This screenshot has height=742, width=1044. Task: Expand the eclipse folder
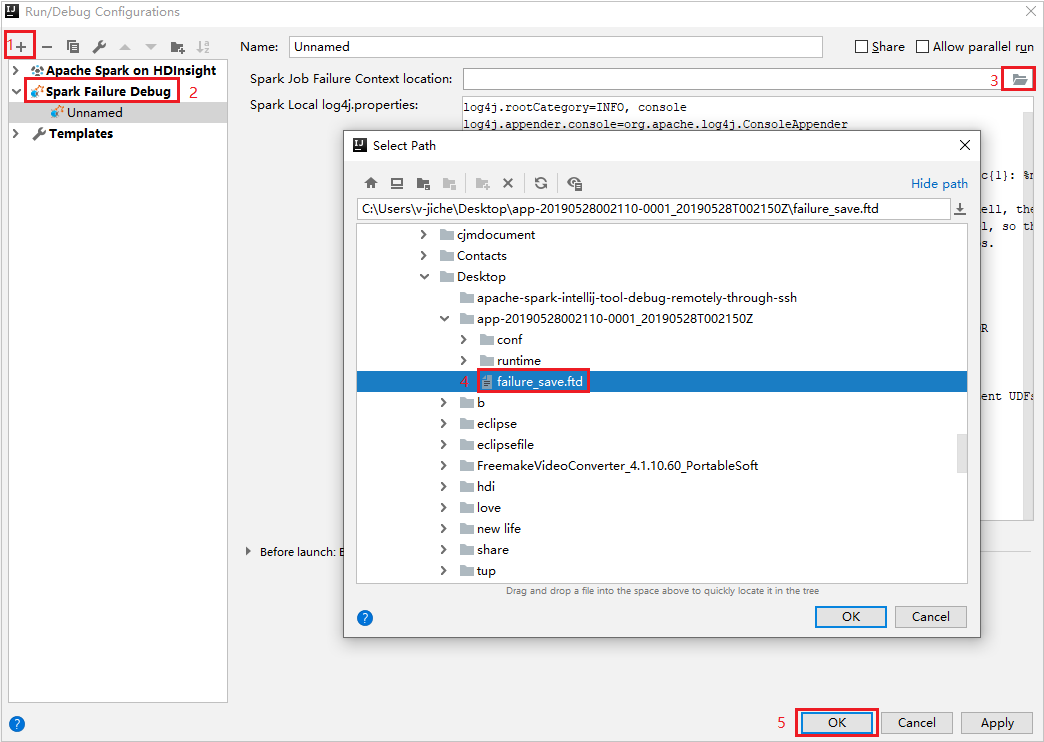tap(446, 423)
